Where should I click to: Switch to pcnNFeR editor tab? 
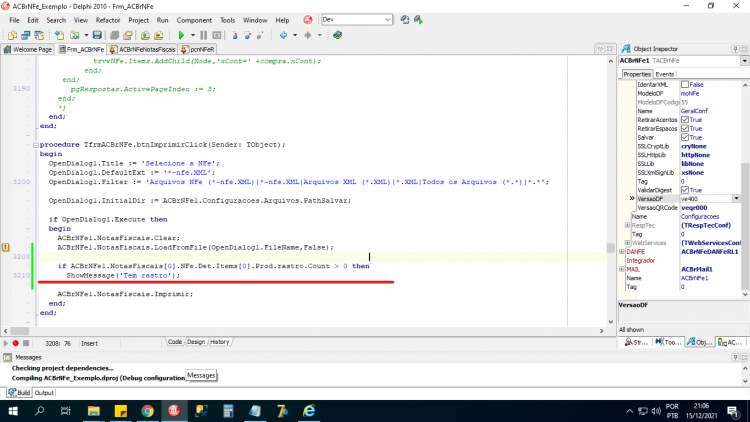(198, 49)
